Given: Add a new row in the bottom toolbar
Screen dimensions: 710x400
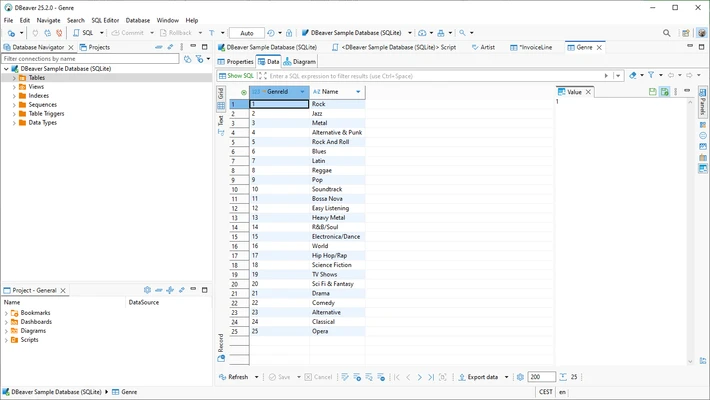Looking at the screenshot, I should click(357, 377).
